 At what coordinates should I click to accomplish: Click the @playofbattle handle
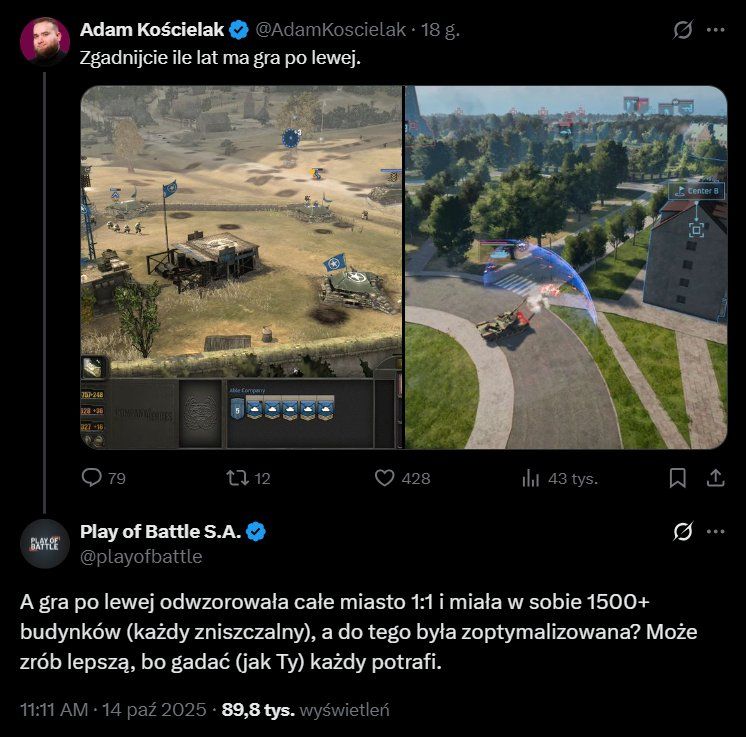(141, 556)
